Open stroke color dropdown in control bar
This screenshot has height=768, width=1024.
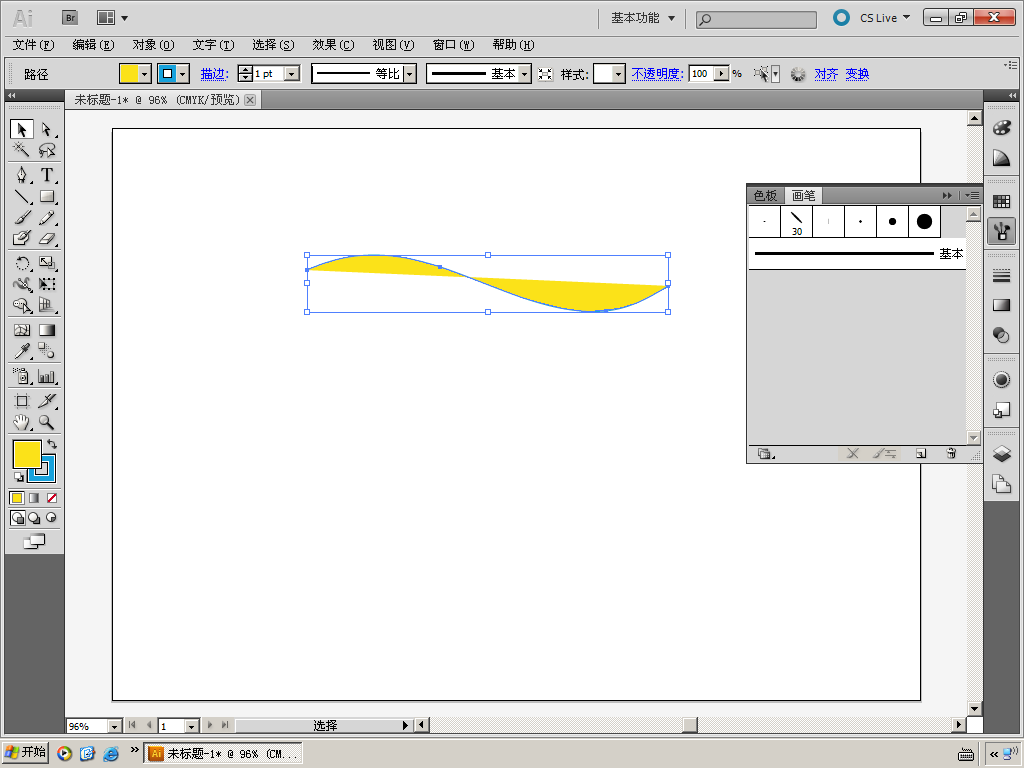coord(184,74)
